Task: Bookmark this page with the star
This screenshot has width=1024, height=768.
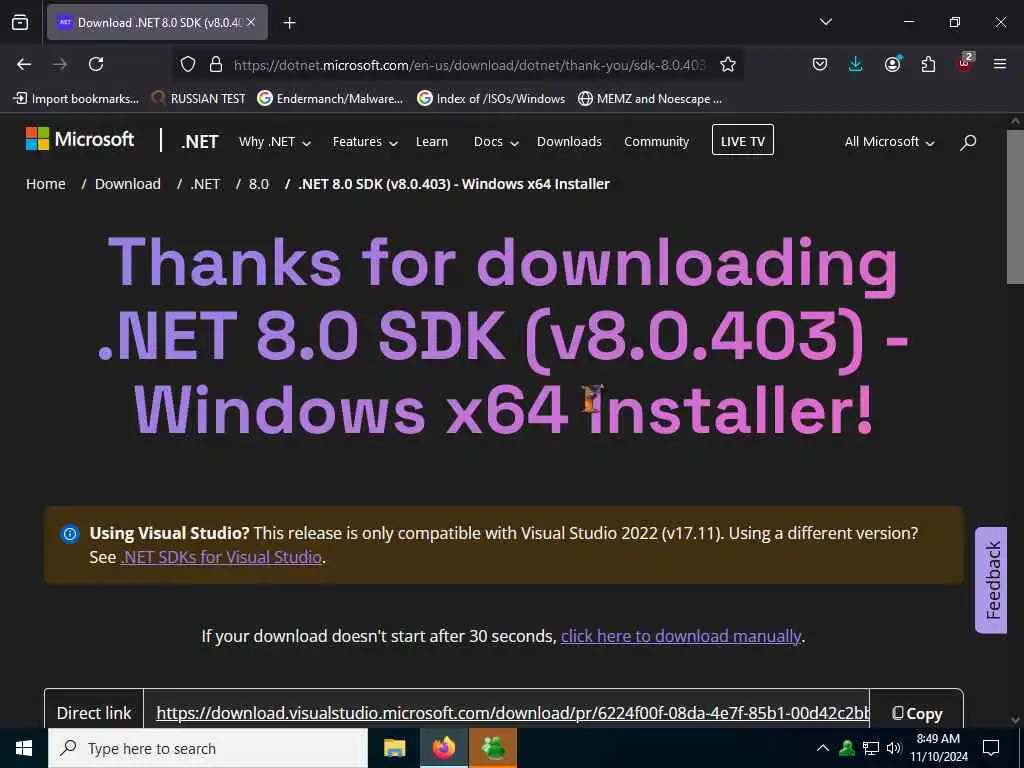Action: click(728, 64)
